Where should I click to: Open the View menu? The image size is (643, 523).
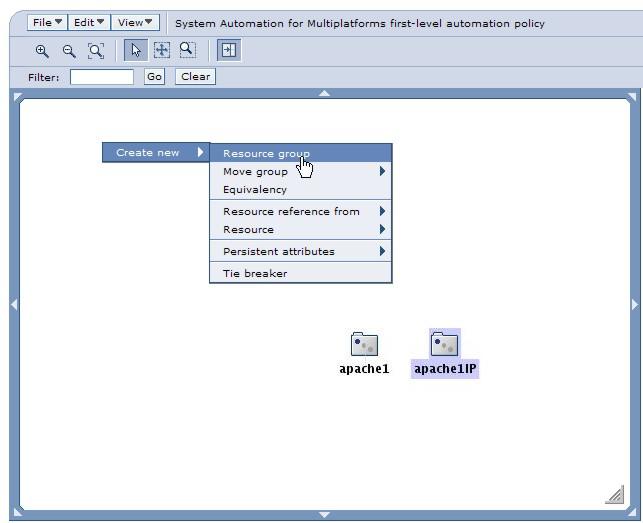point(135,22)
